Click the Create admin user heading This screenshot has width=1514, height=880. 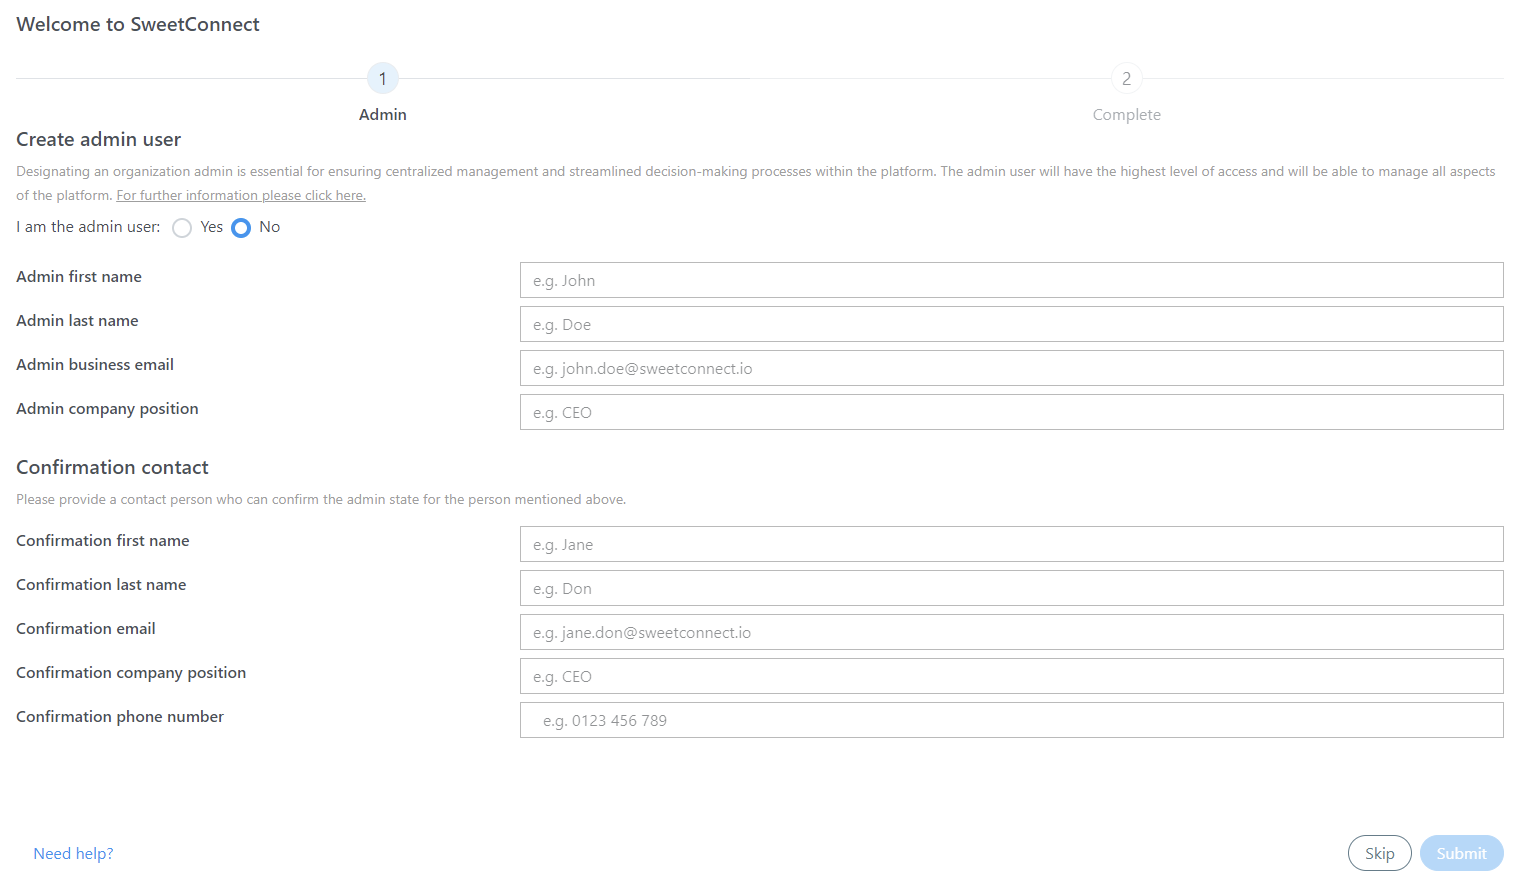tap(98, 139)
